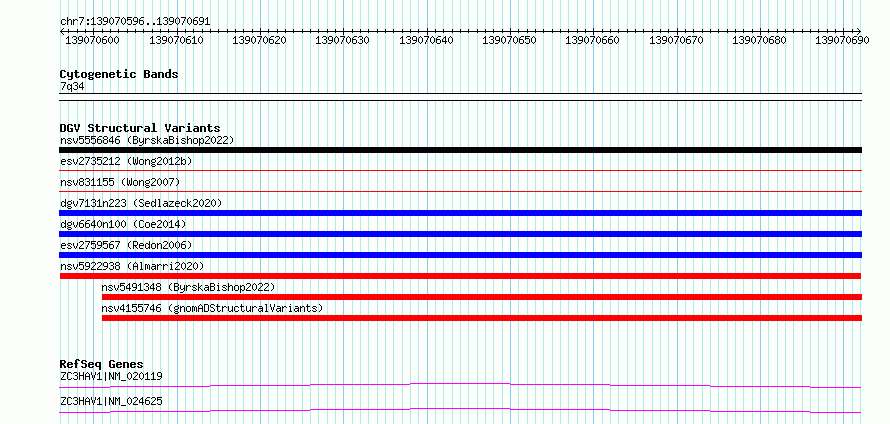Open variant nsv831155 (Wong2007) label
Screen dimensions: 890x424
120,182
